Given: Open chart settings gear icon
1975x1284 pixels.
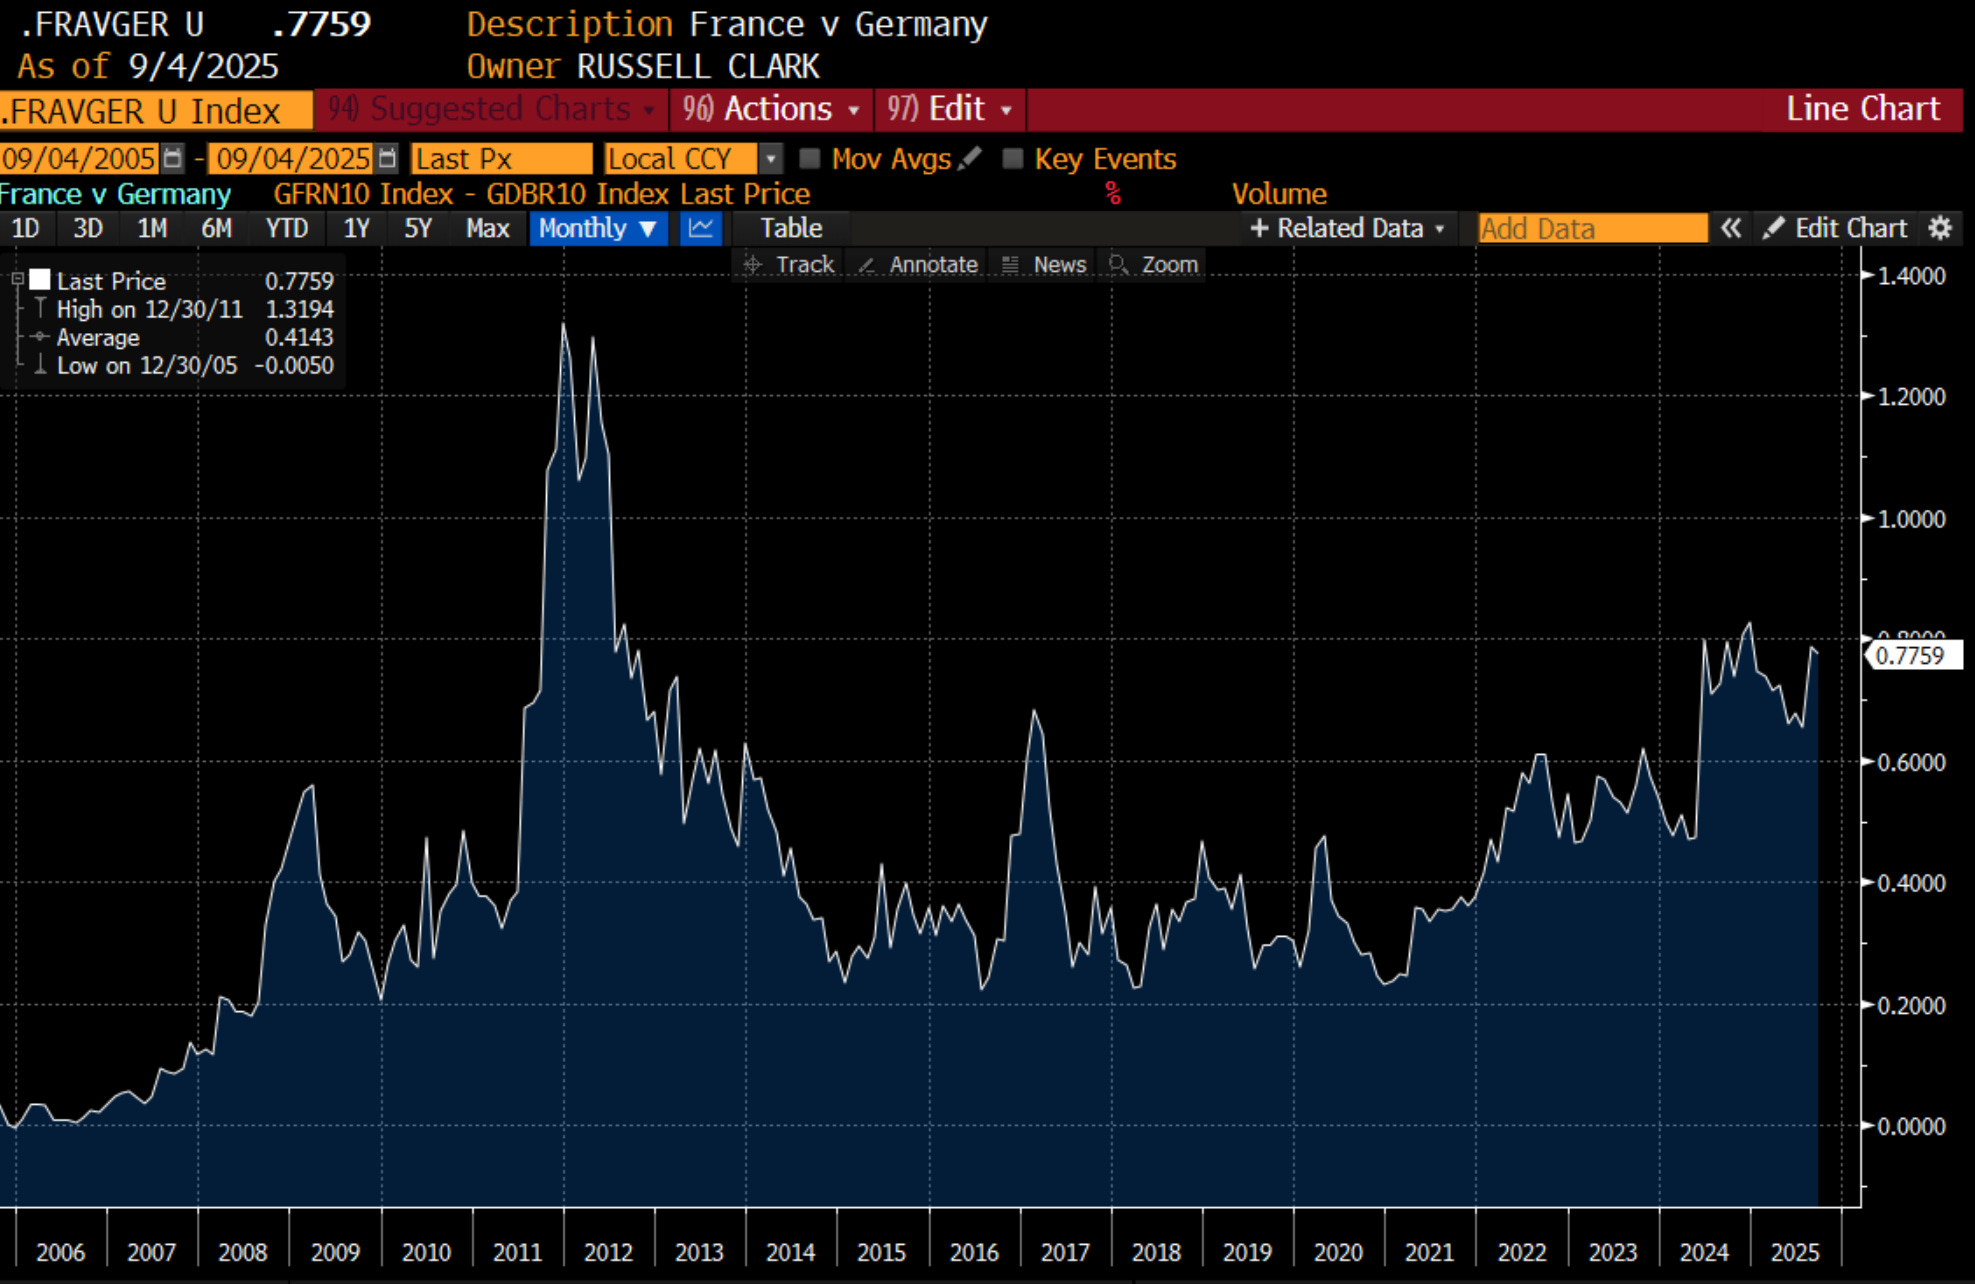Looking at the screenshot, I should (1940, 228).
